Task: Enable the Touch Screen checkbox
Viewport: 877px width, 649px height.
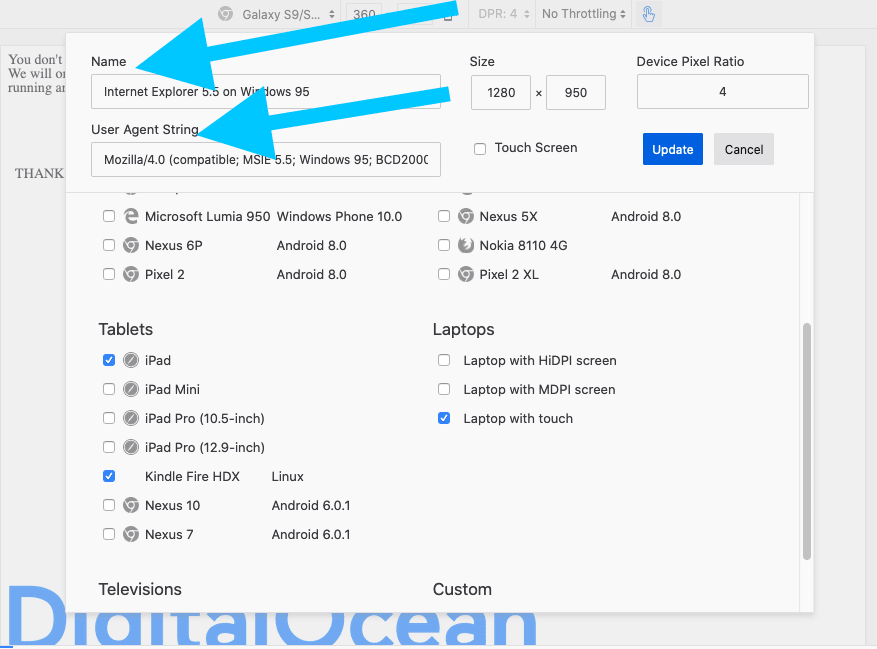Action: click(480, 149)
